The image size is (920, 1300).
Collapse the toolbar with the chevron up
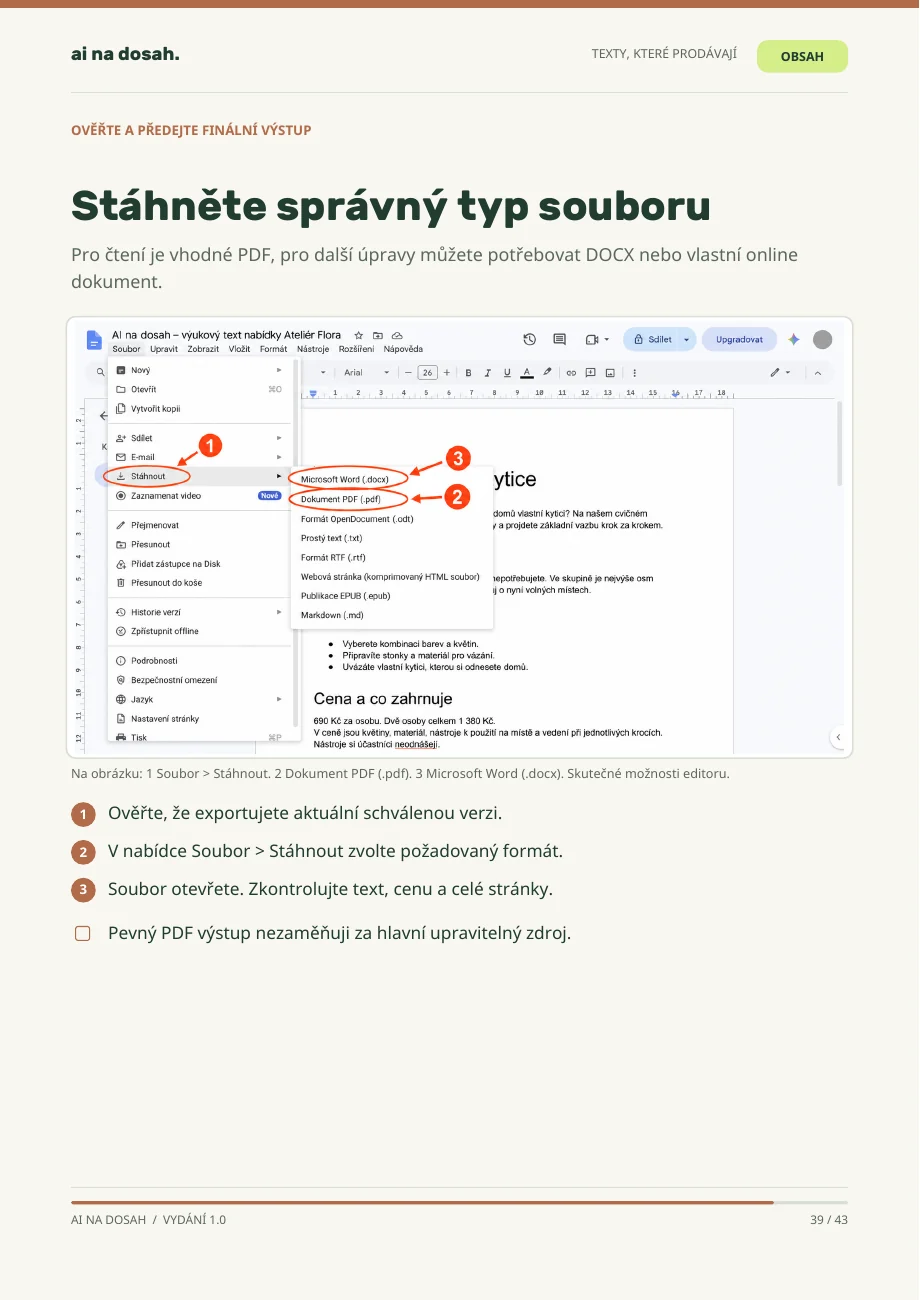818,372
